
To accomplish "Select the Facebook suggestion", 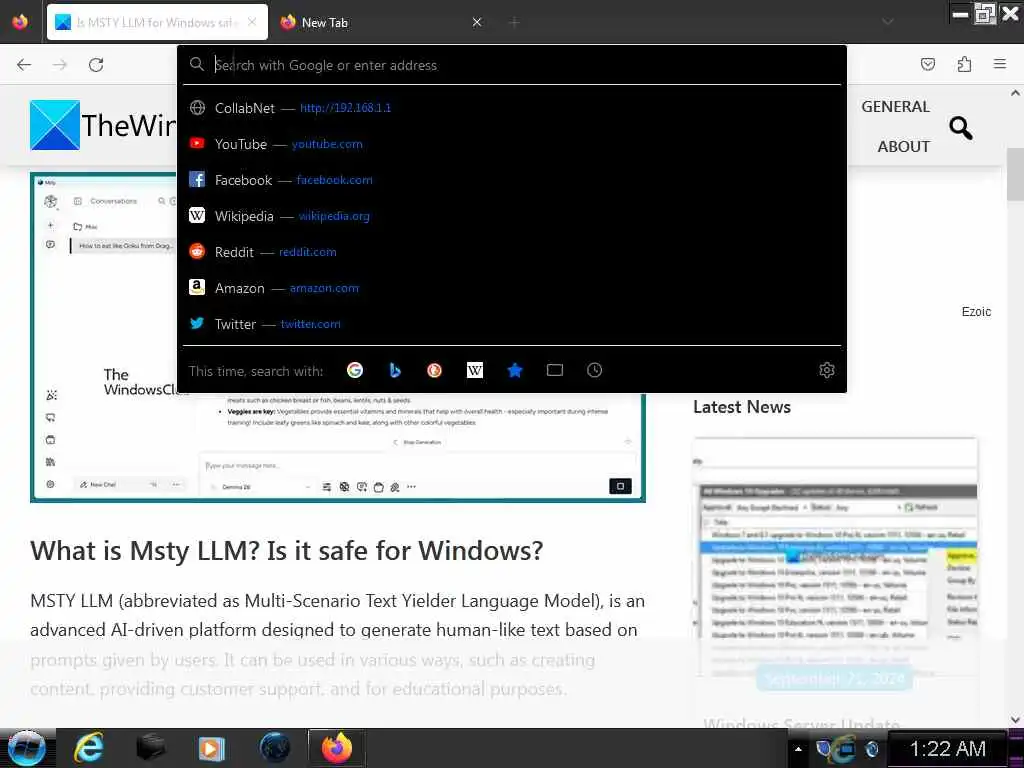I will coord(512,180).
